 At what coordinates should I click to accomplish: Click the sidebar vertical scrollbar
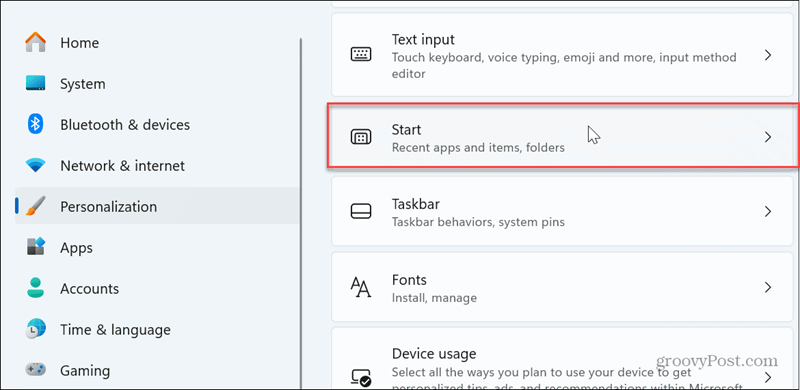click(x=300, y=213)
